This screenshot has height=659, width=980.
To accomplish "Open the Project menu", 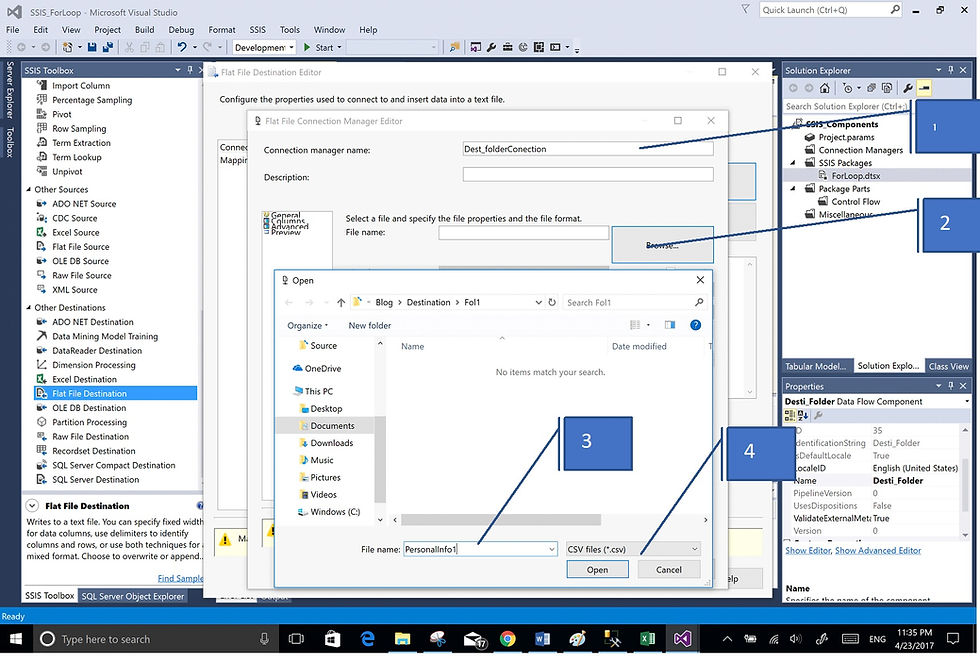I will [108, 29].
